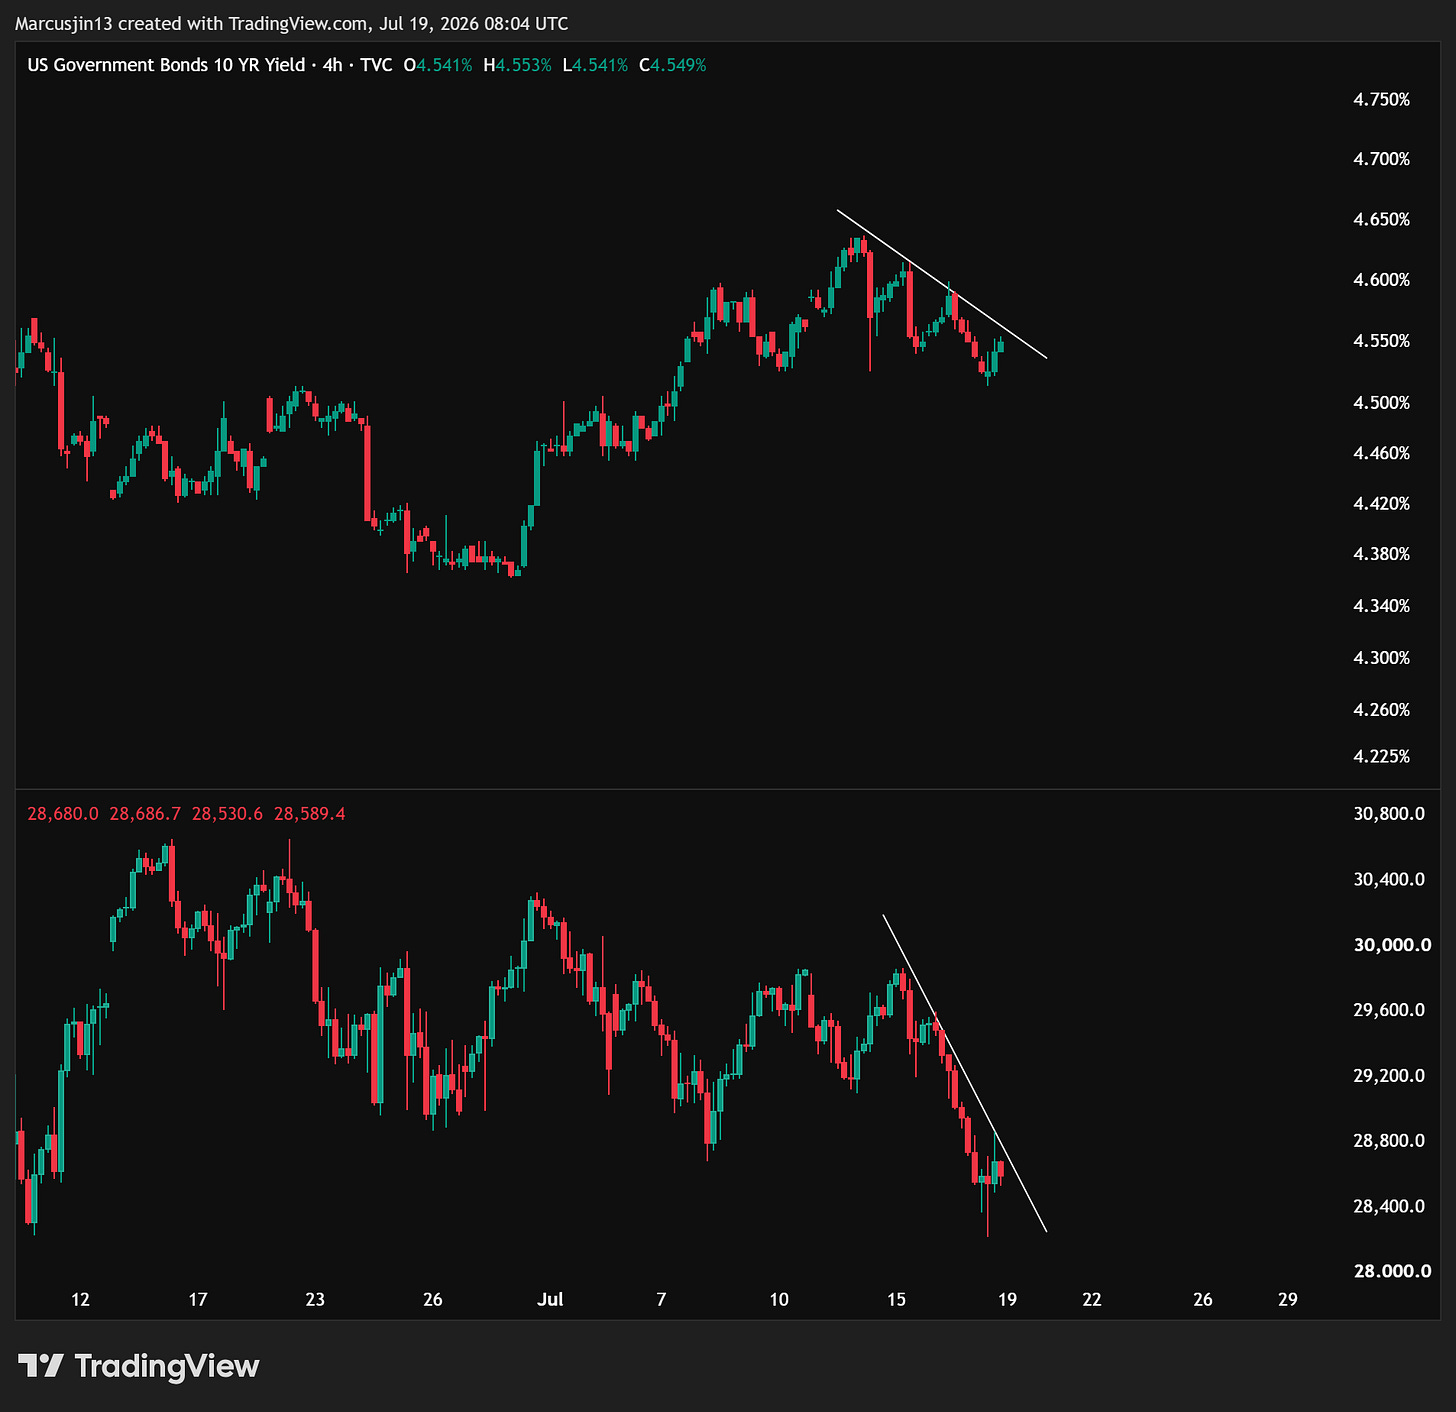Click the TradingView wordmark text

click(x=167, y=1366)
